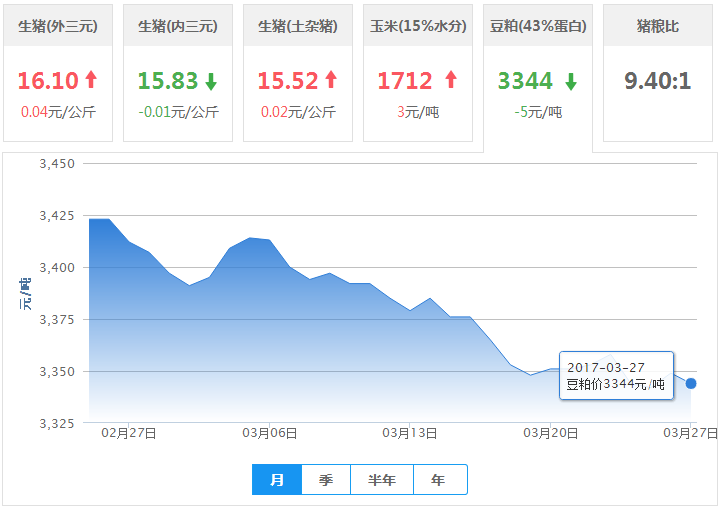724x511 pixels.
Task: Click the 16.10 price value
Action: pyautogui.click(x=48, y=81)
